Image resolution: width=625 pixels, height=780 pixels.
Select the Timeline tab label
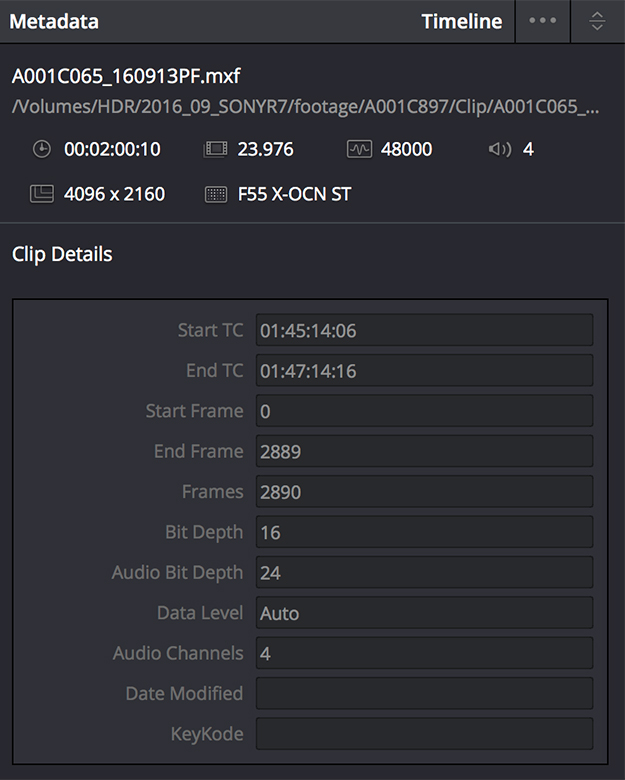pos(461,21)
